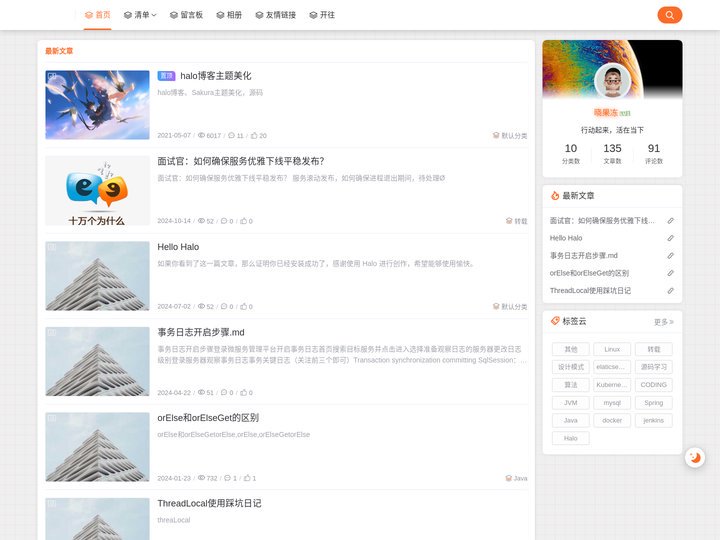The width and height of the screenshot is (720, 540).
Task: Toggle night mode with the moon button
Action: 695,457
